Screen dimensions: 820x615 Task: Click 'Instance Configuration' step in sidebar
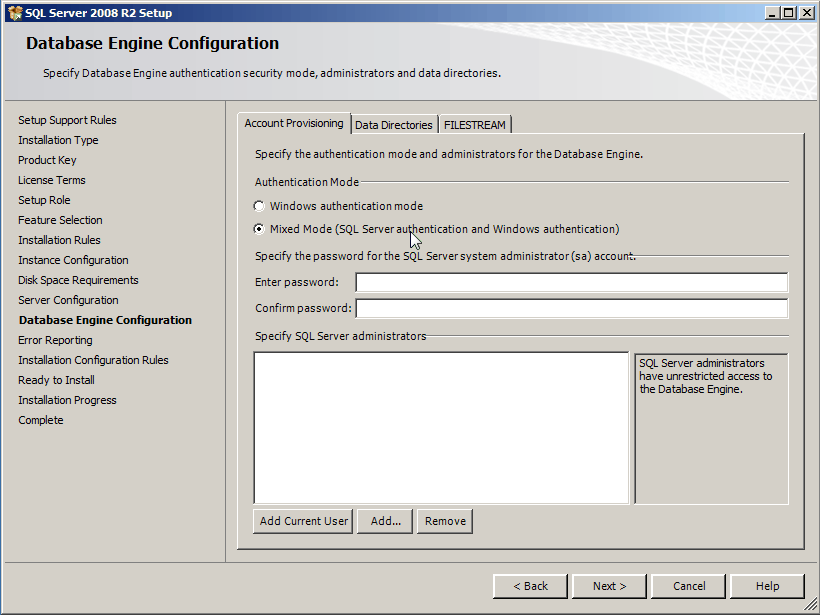[x=73, y=260]
